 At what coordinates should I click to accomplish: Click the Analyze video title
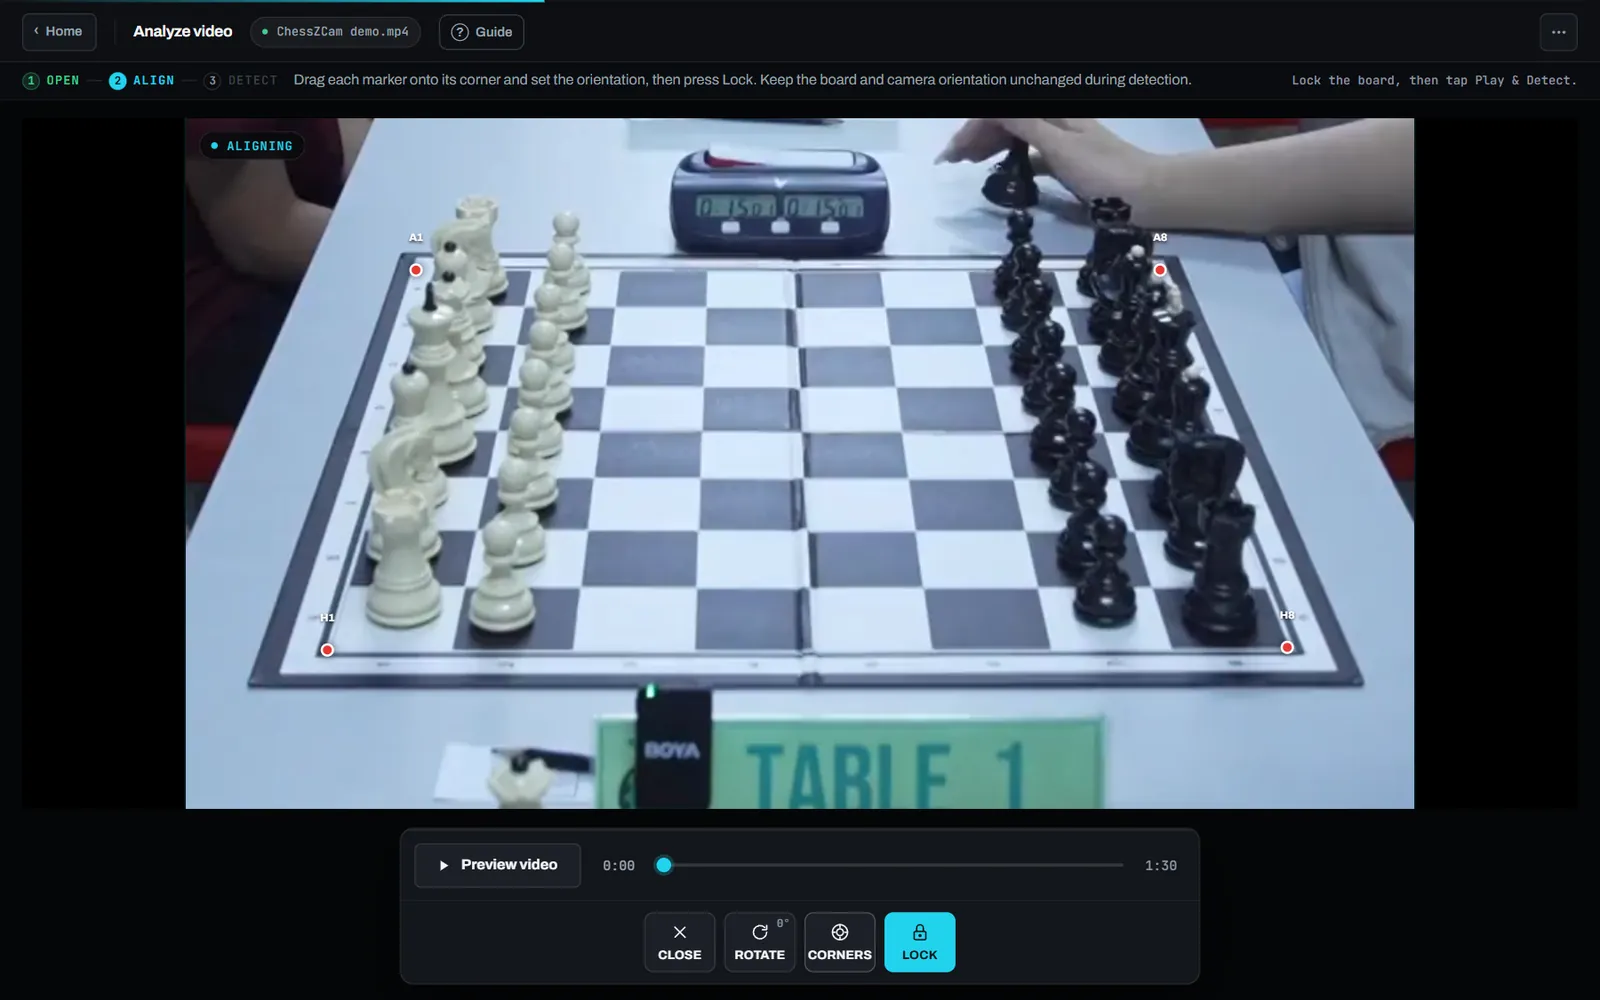point(183,32)
